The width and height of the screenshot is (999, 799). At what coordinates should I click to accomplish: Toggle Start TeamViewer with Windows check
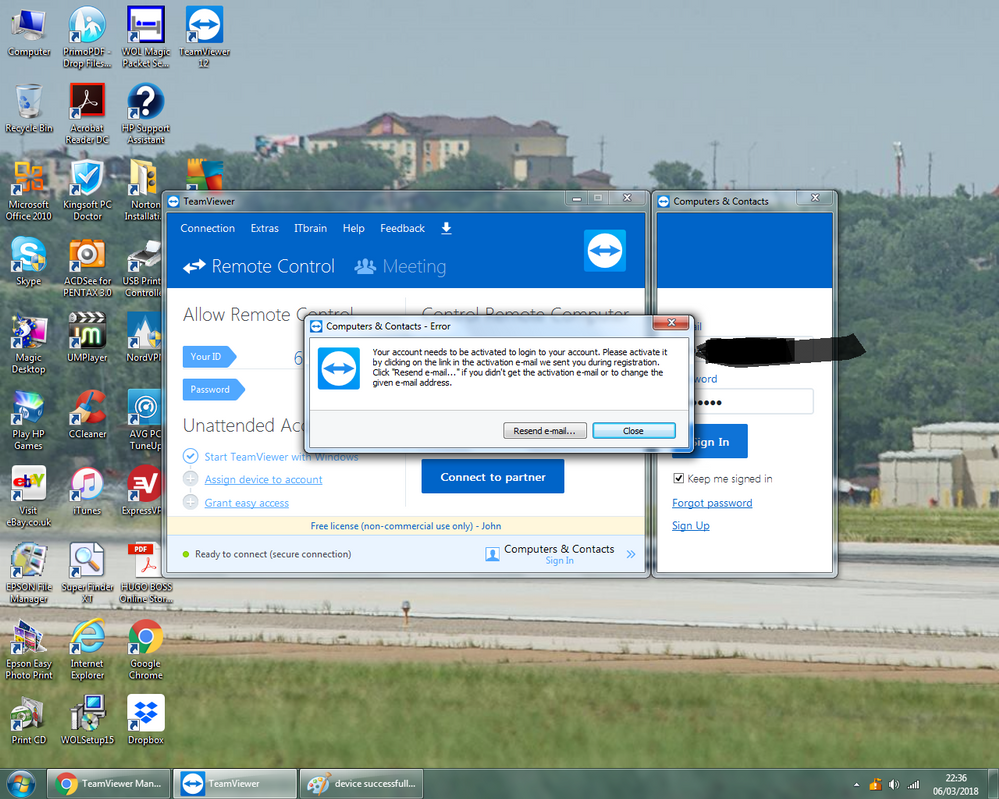(190, 456)
